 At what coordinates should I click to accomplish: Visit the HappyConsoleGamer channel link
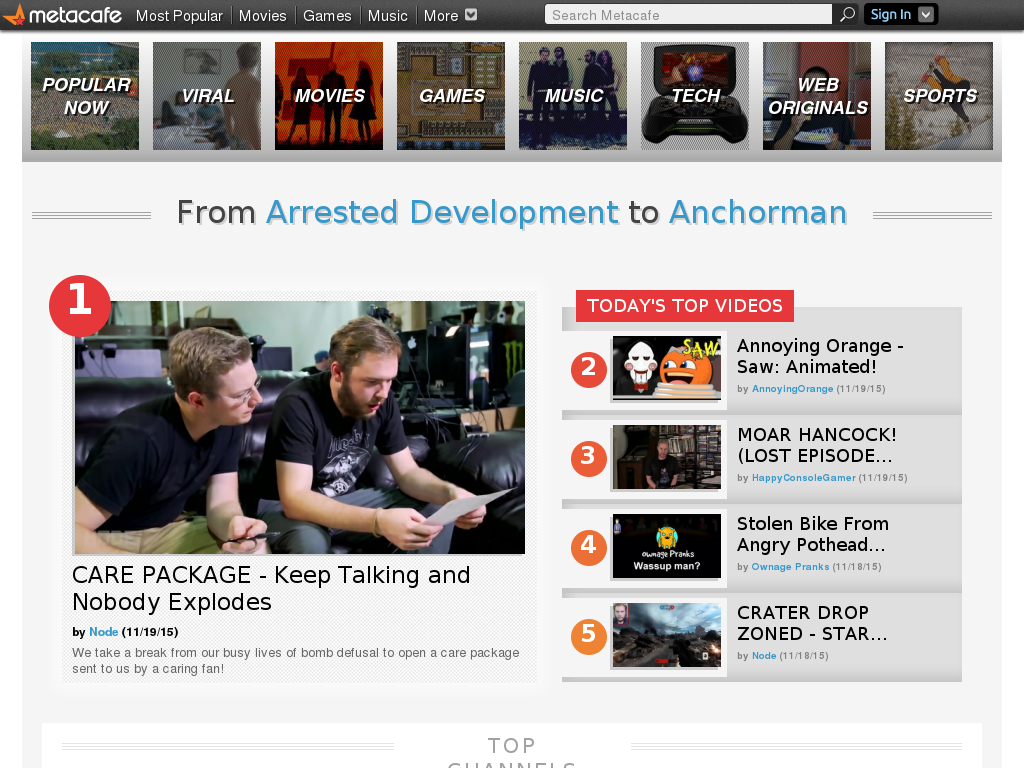click(x=803, y=477)
